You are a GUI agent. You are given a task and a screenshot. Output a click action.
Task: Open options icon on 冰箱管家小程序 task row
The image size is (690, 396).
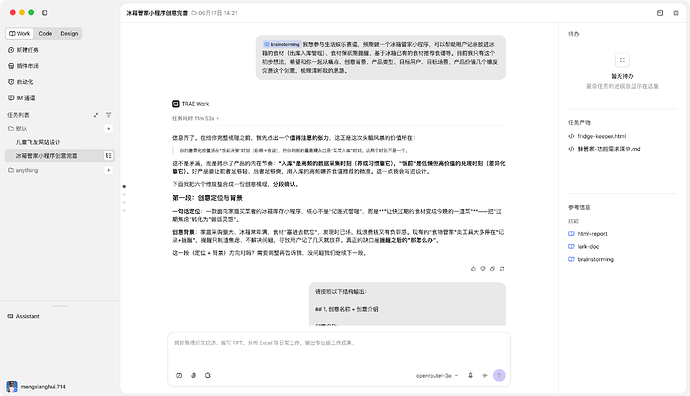[108, 156]
